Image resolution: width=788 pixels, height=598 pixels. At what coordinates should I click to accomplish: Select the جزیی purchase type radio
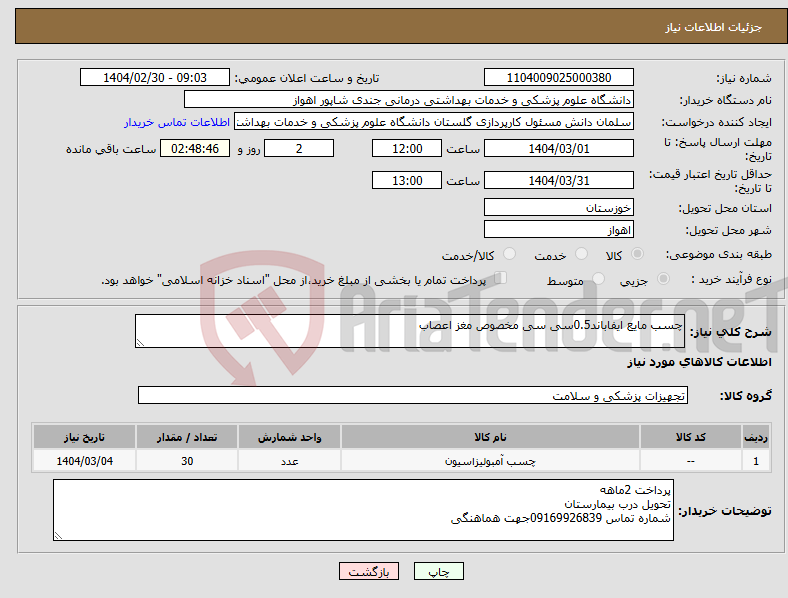coord(663,278)
